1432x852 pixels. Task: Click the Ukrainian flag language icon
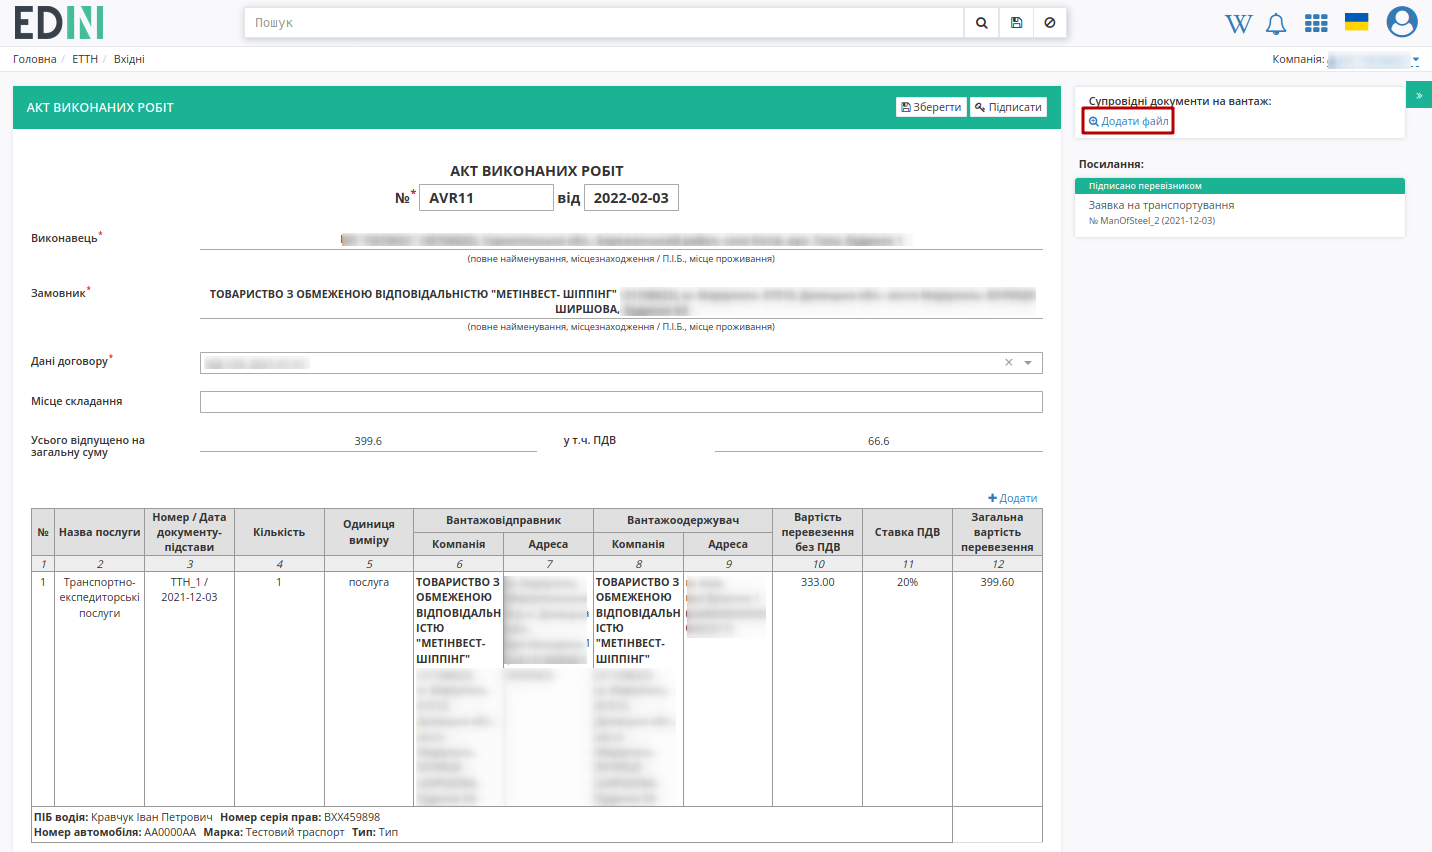coord(1356,22)
